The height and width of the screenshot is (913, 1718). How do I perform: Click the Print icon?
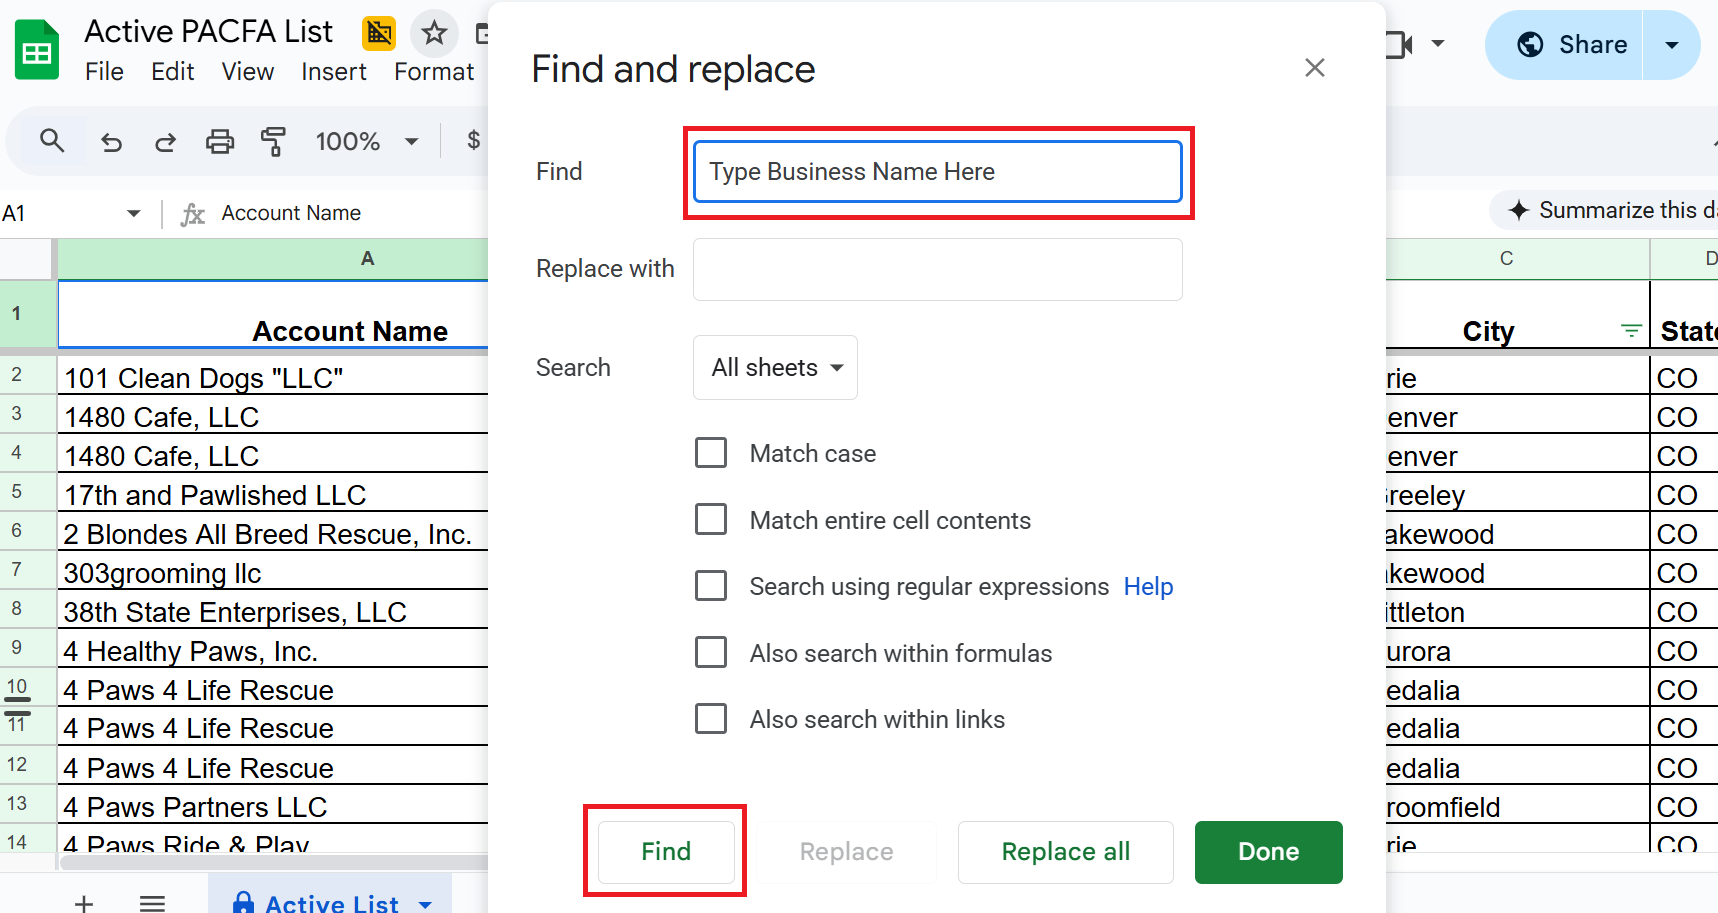(x=219, y=141)
